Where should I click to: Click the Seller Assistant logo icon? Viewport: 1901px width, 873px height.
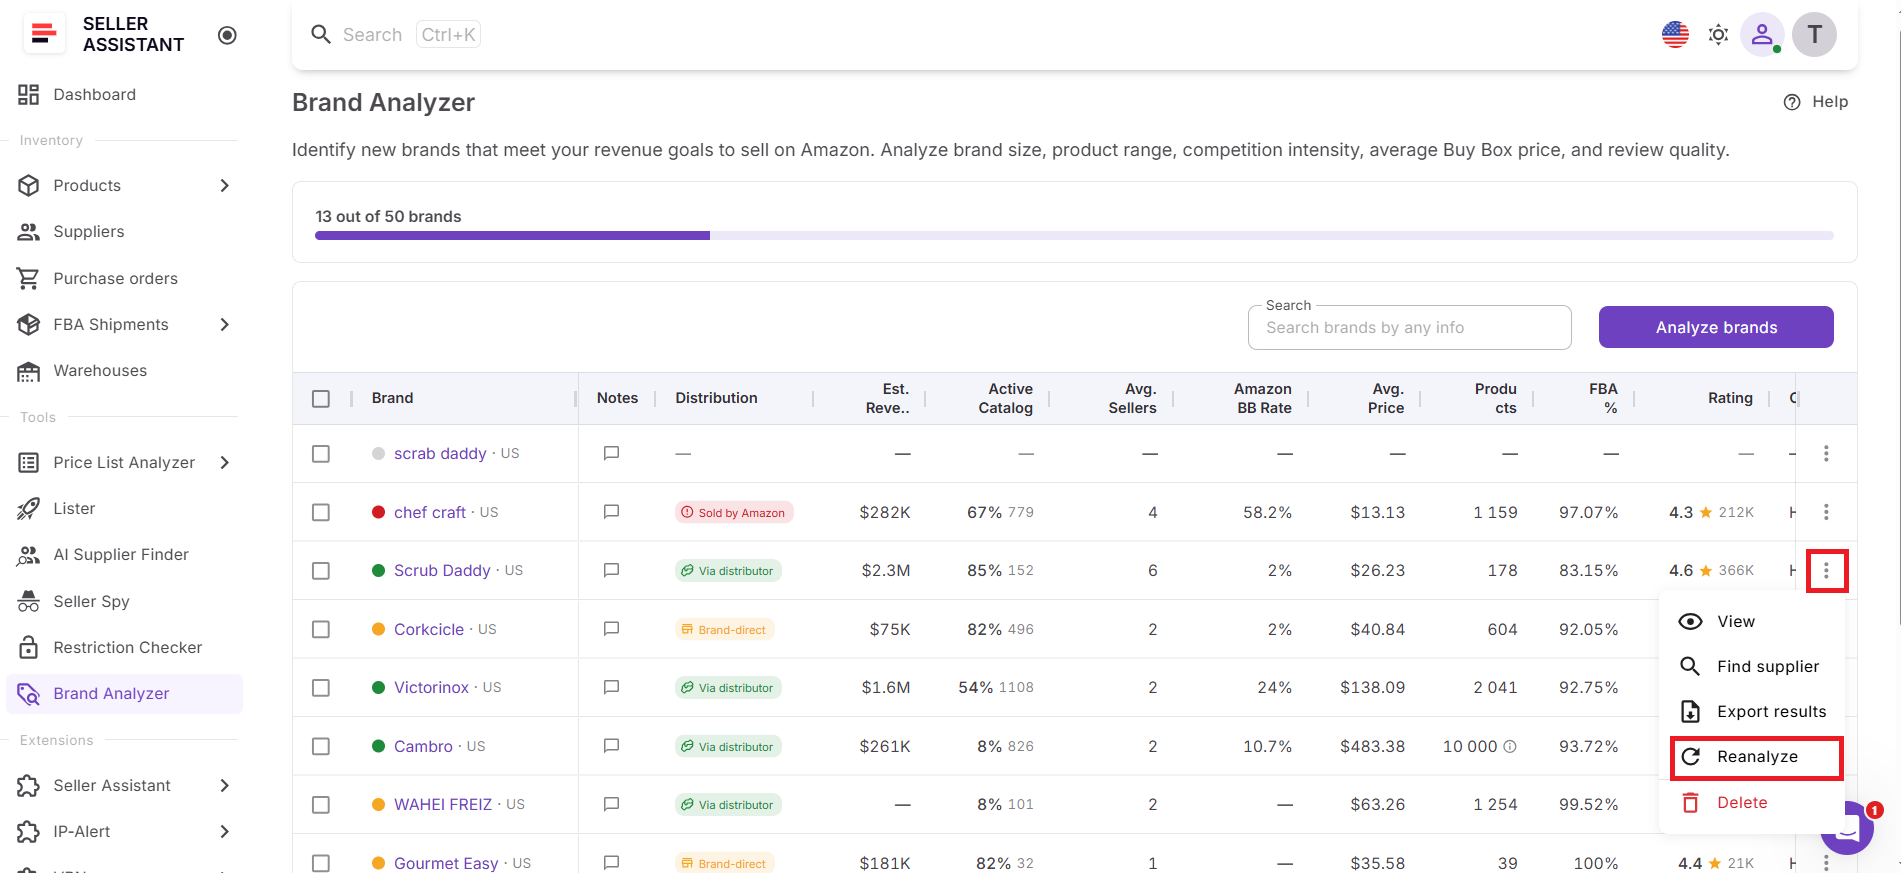[x=43, y=34]
